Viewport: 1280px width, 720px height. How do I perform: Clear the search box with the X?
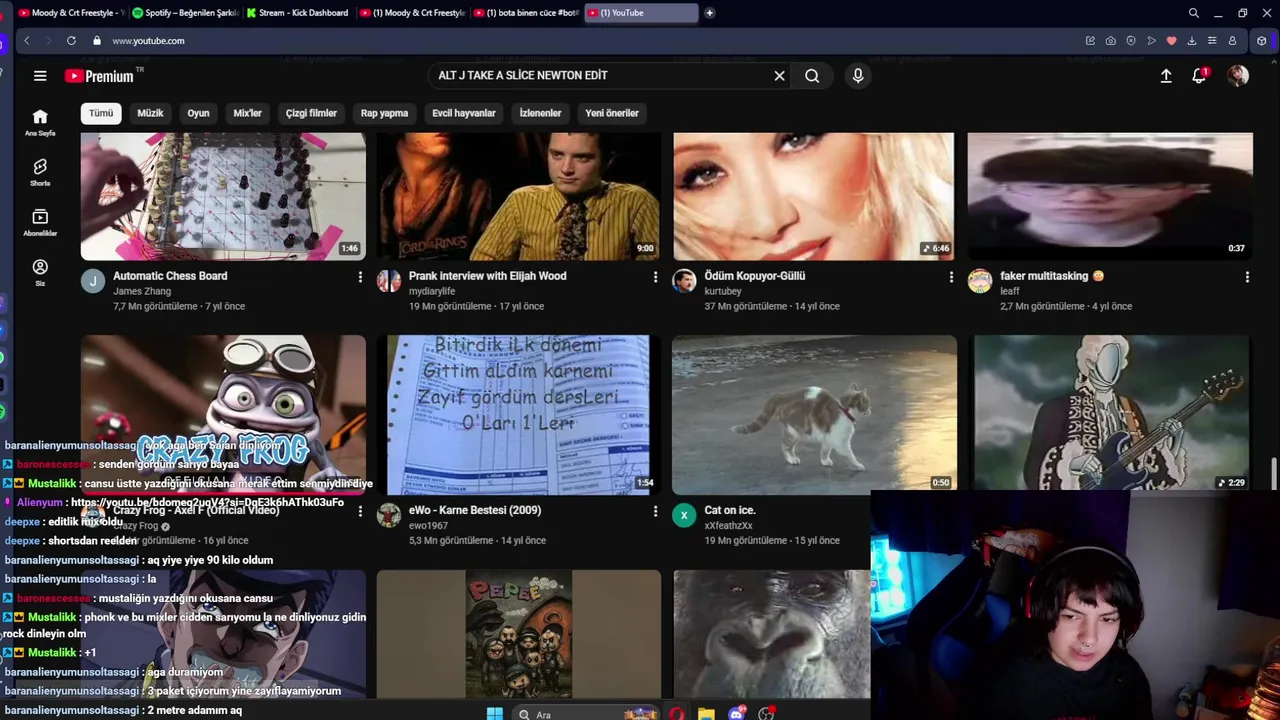pos(780,76)
